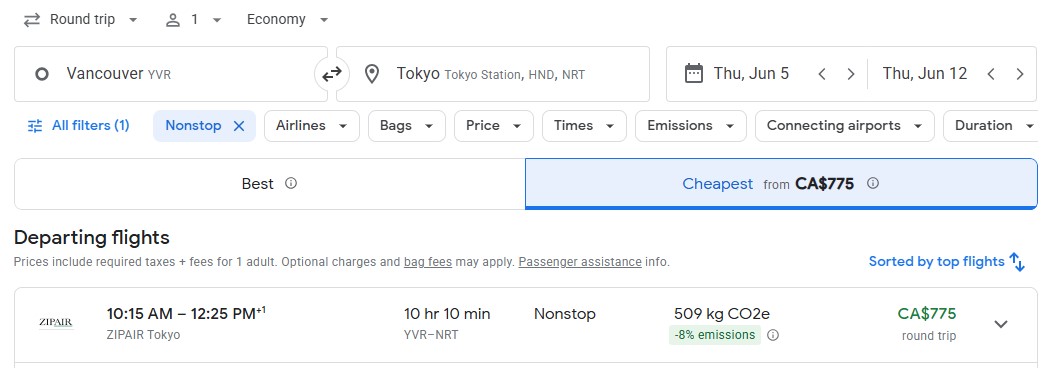1047x368 pixels.
Task: Select the 10:15 AM ZIPAIR Tokyo flight
Action: tap(526, 325)
